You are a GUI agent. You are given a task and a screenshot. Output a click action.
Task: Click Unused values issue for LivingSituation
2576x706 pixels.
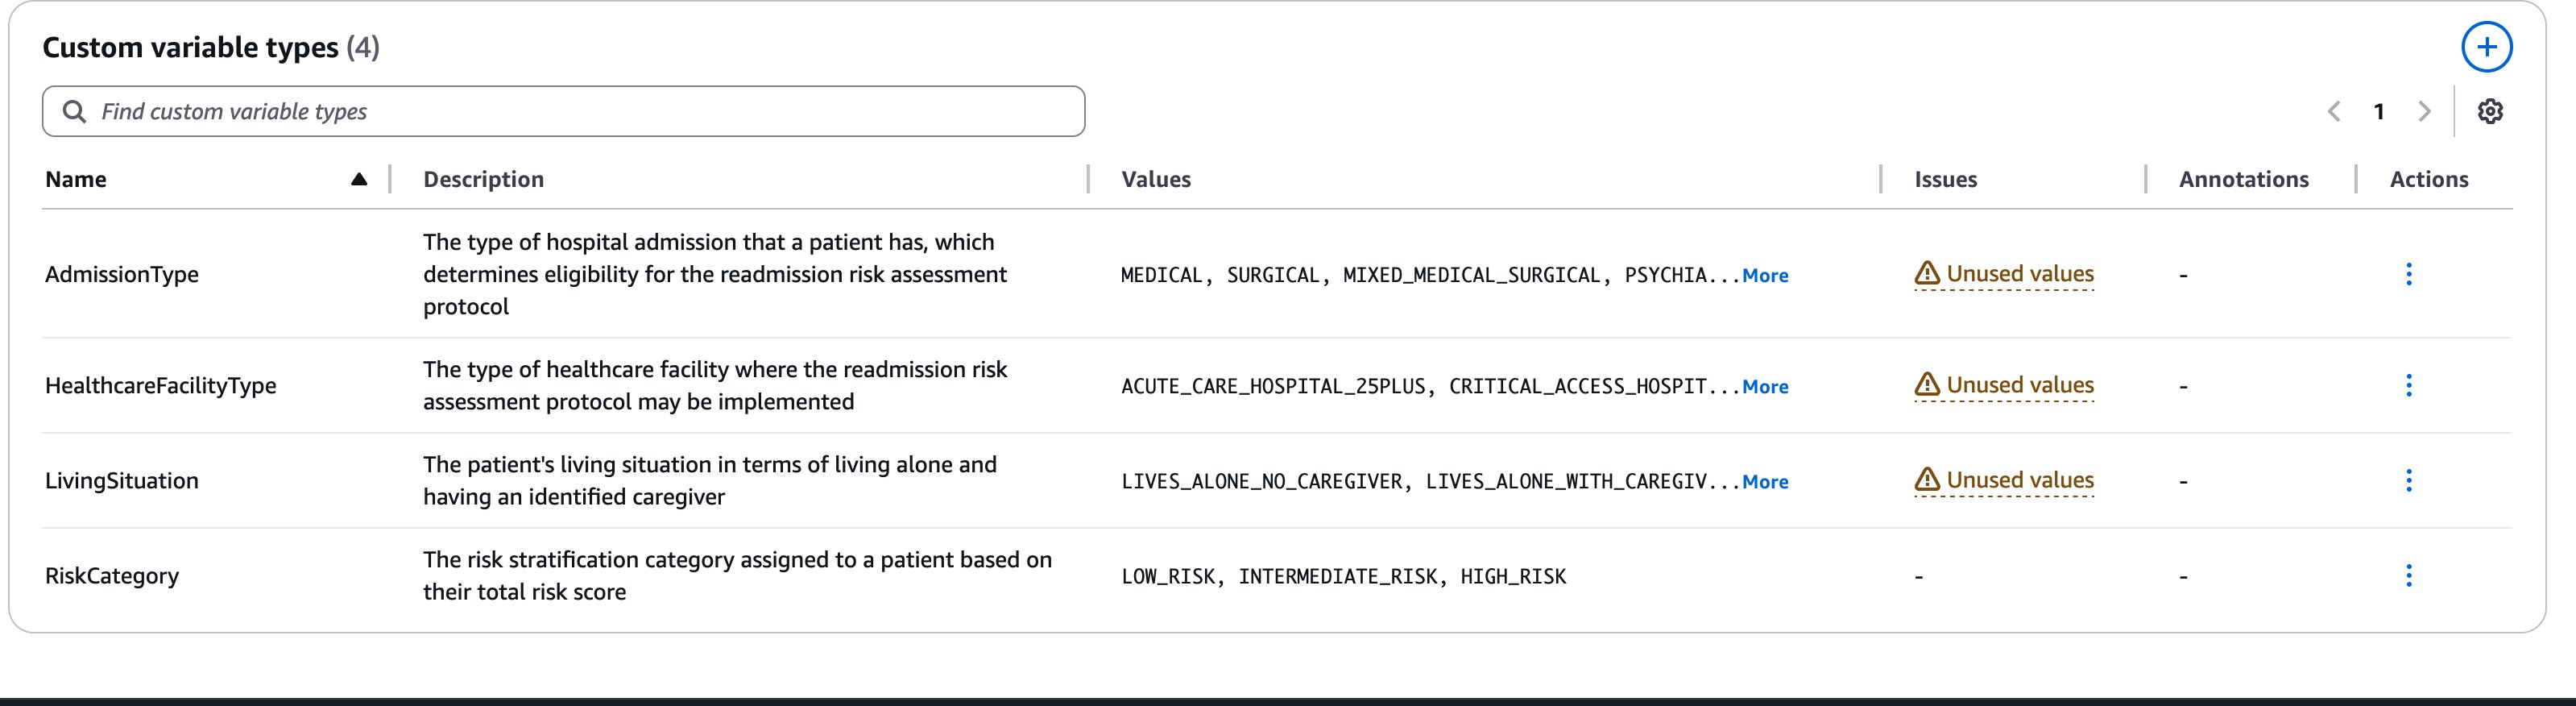click(2019, 480)
